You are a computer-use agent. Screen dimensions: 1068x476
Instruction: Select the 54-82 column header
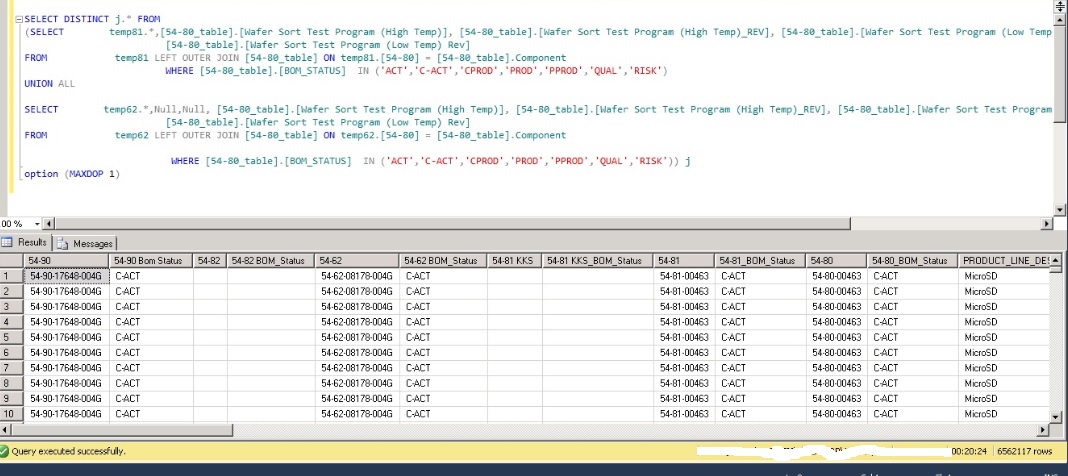pyautogui.click(x=210, y=260)
